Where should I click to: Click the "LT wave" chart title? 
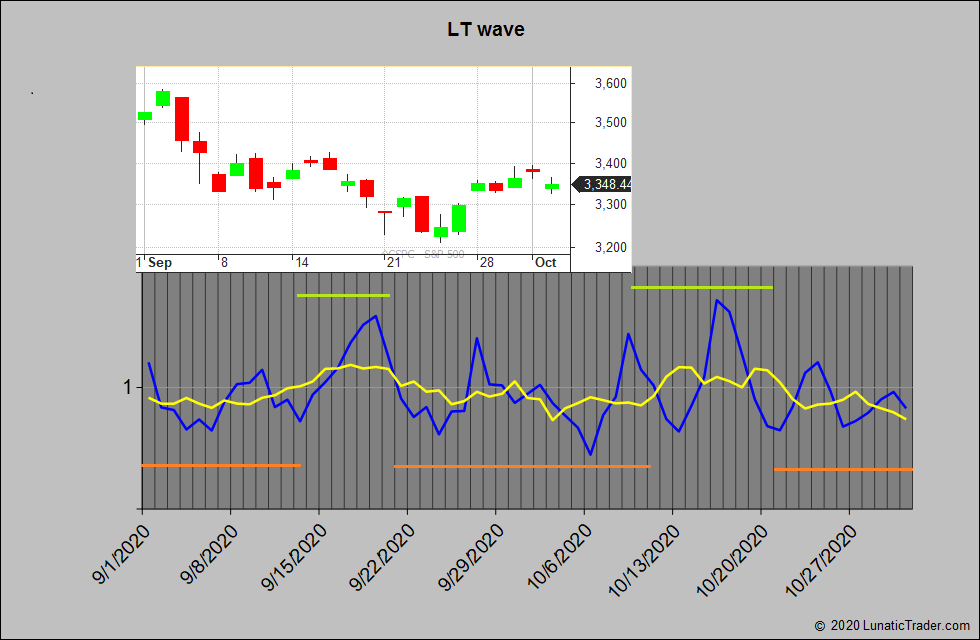coord(486,30)
